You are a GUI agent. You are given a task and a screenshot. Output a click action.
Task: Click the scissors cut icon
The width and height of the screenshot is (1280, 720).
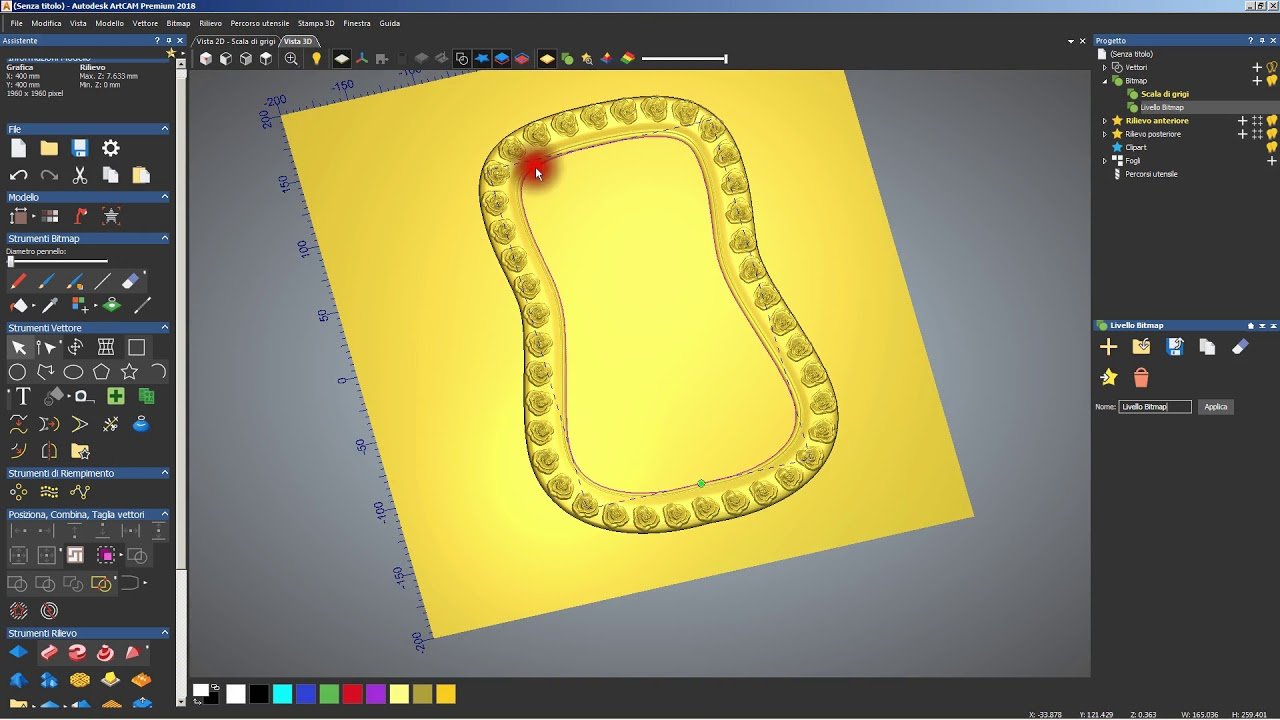point(80,175)
